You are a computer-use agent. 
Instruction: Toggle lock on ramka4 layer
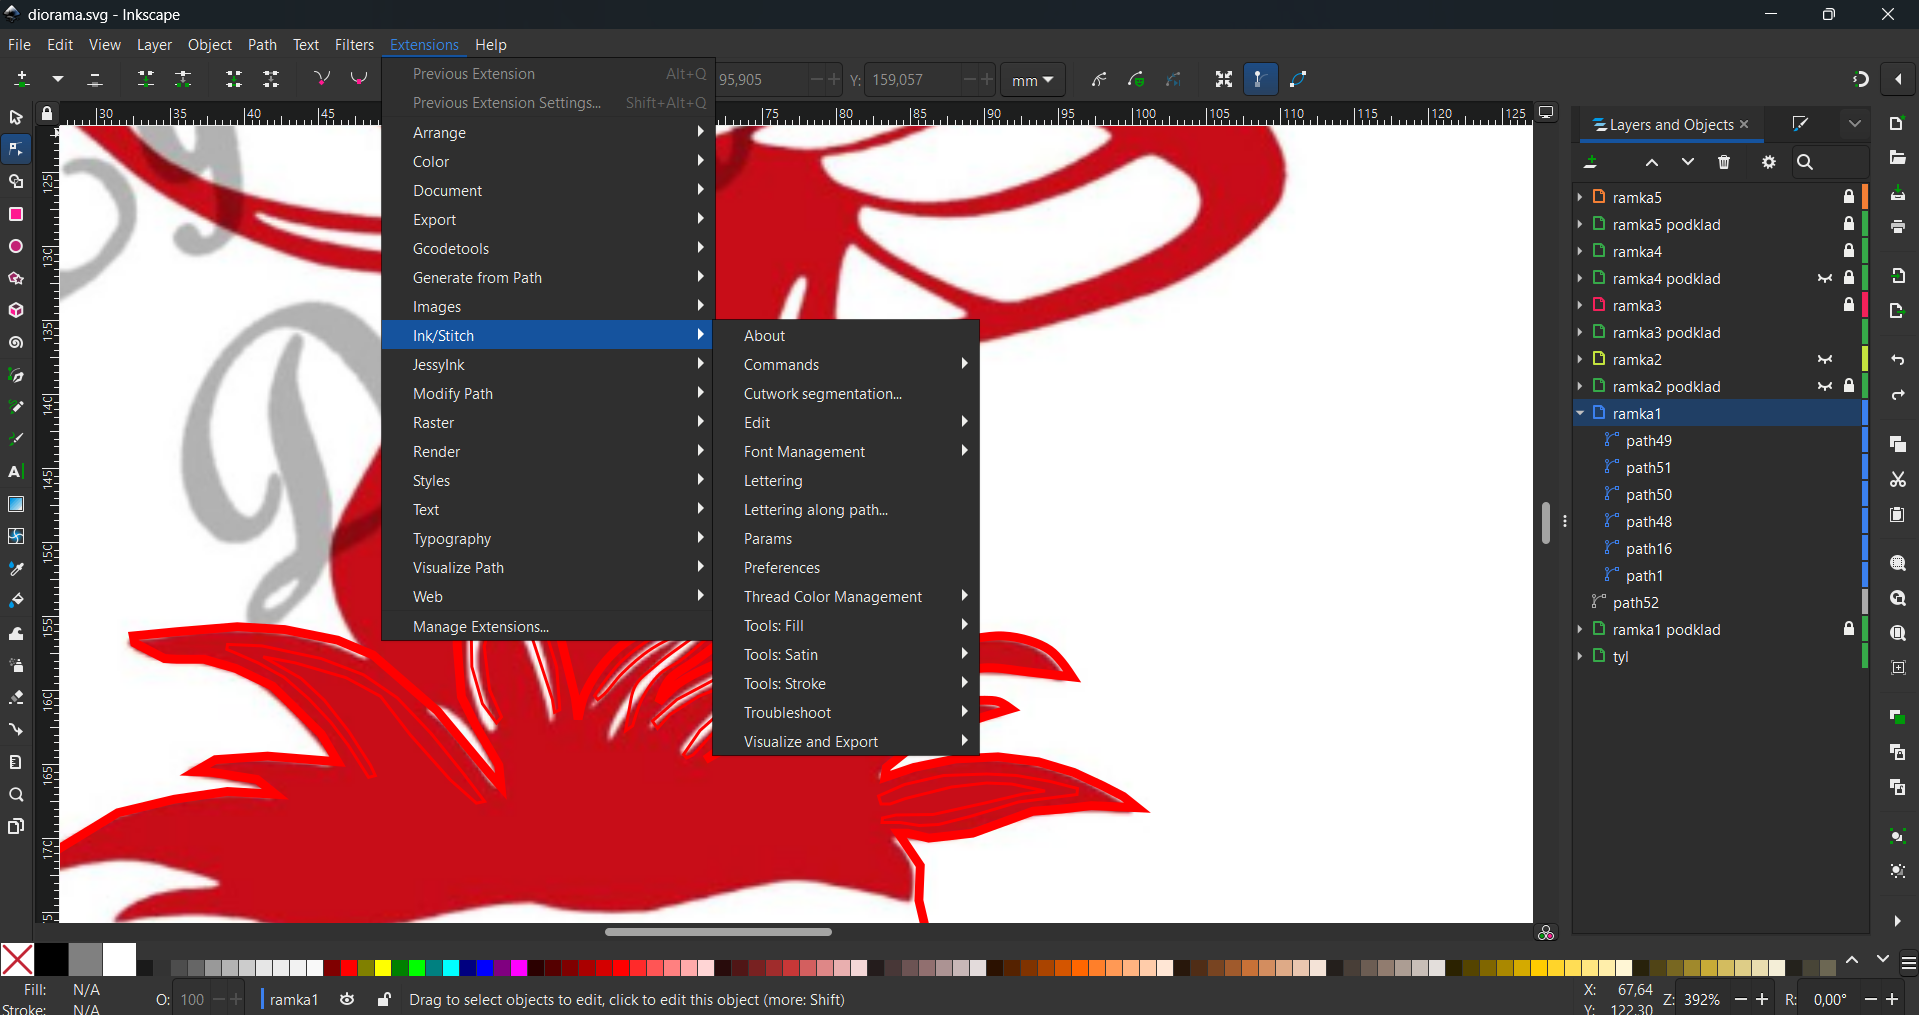coord(1849,251)
